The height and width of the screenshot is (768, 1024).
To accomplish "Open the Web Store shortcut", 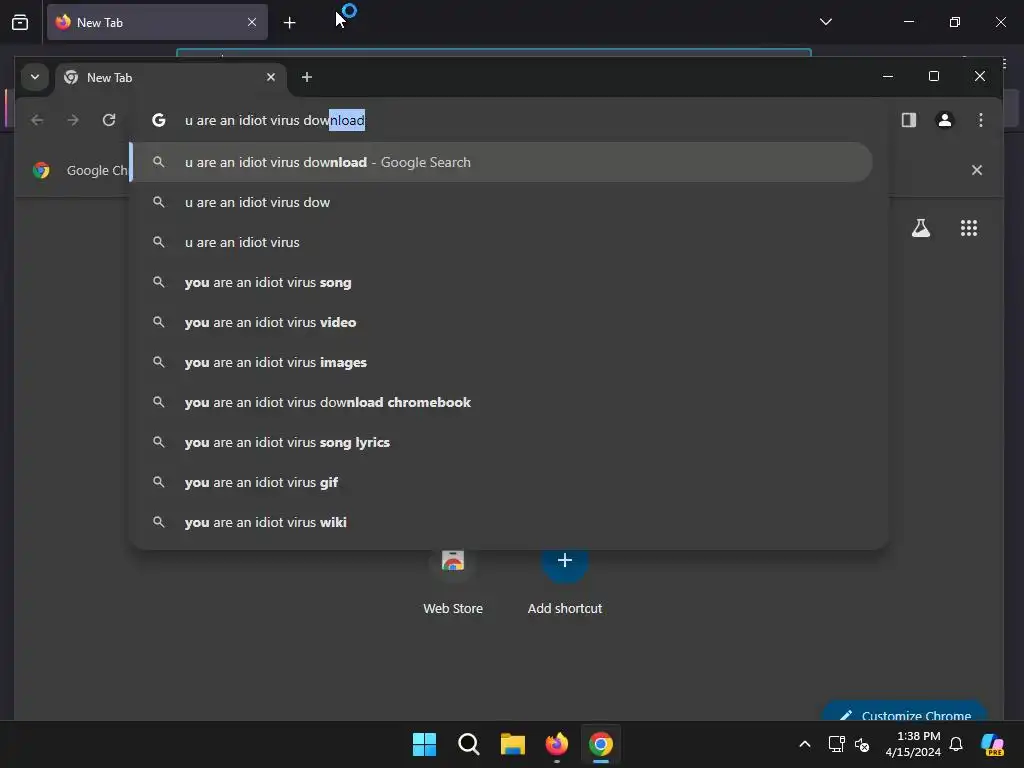I will 453,583.
